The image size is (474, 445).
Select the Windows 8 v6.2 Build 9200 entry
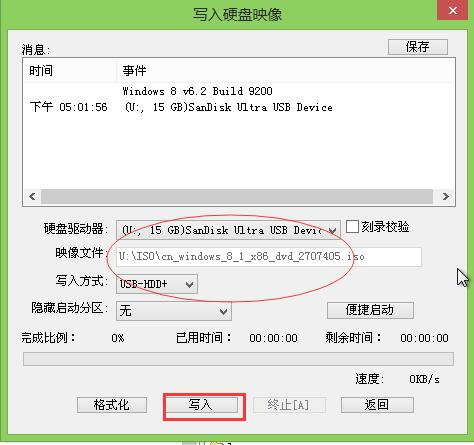[197, 91]
